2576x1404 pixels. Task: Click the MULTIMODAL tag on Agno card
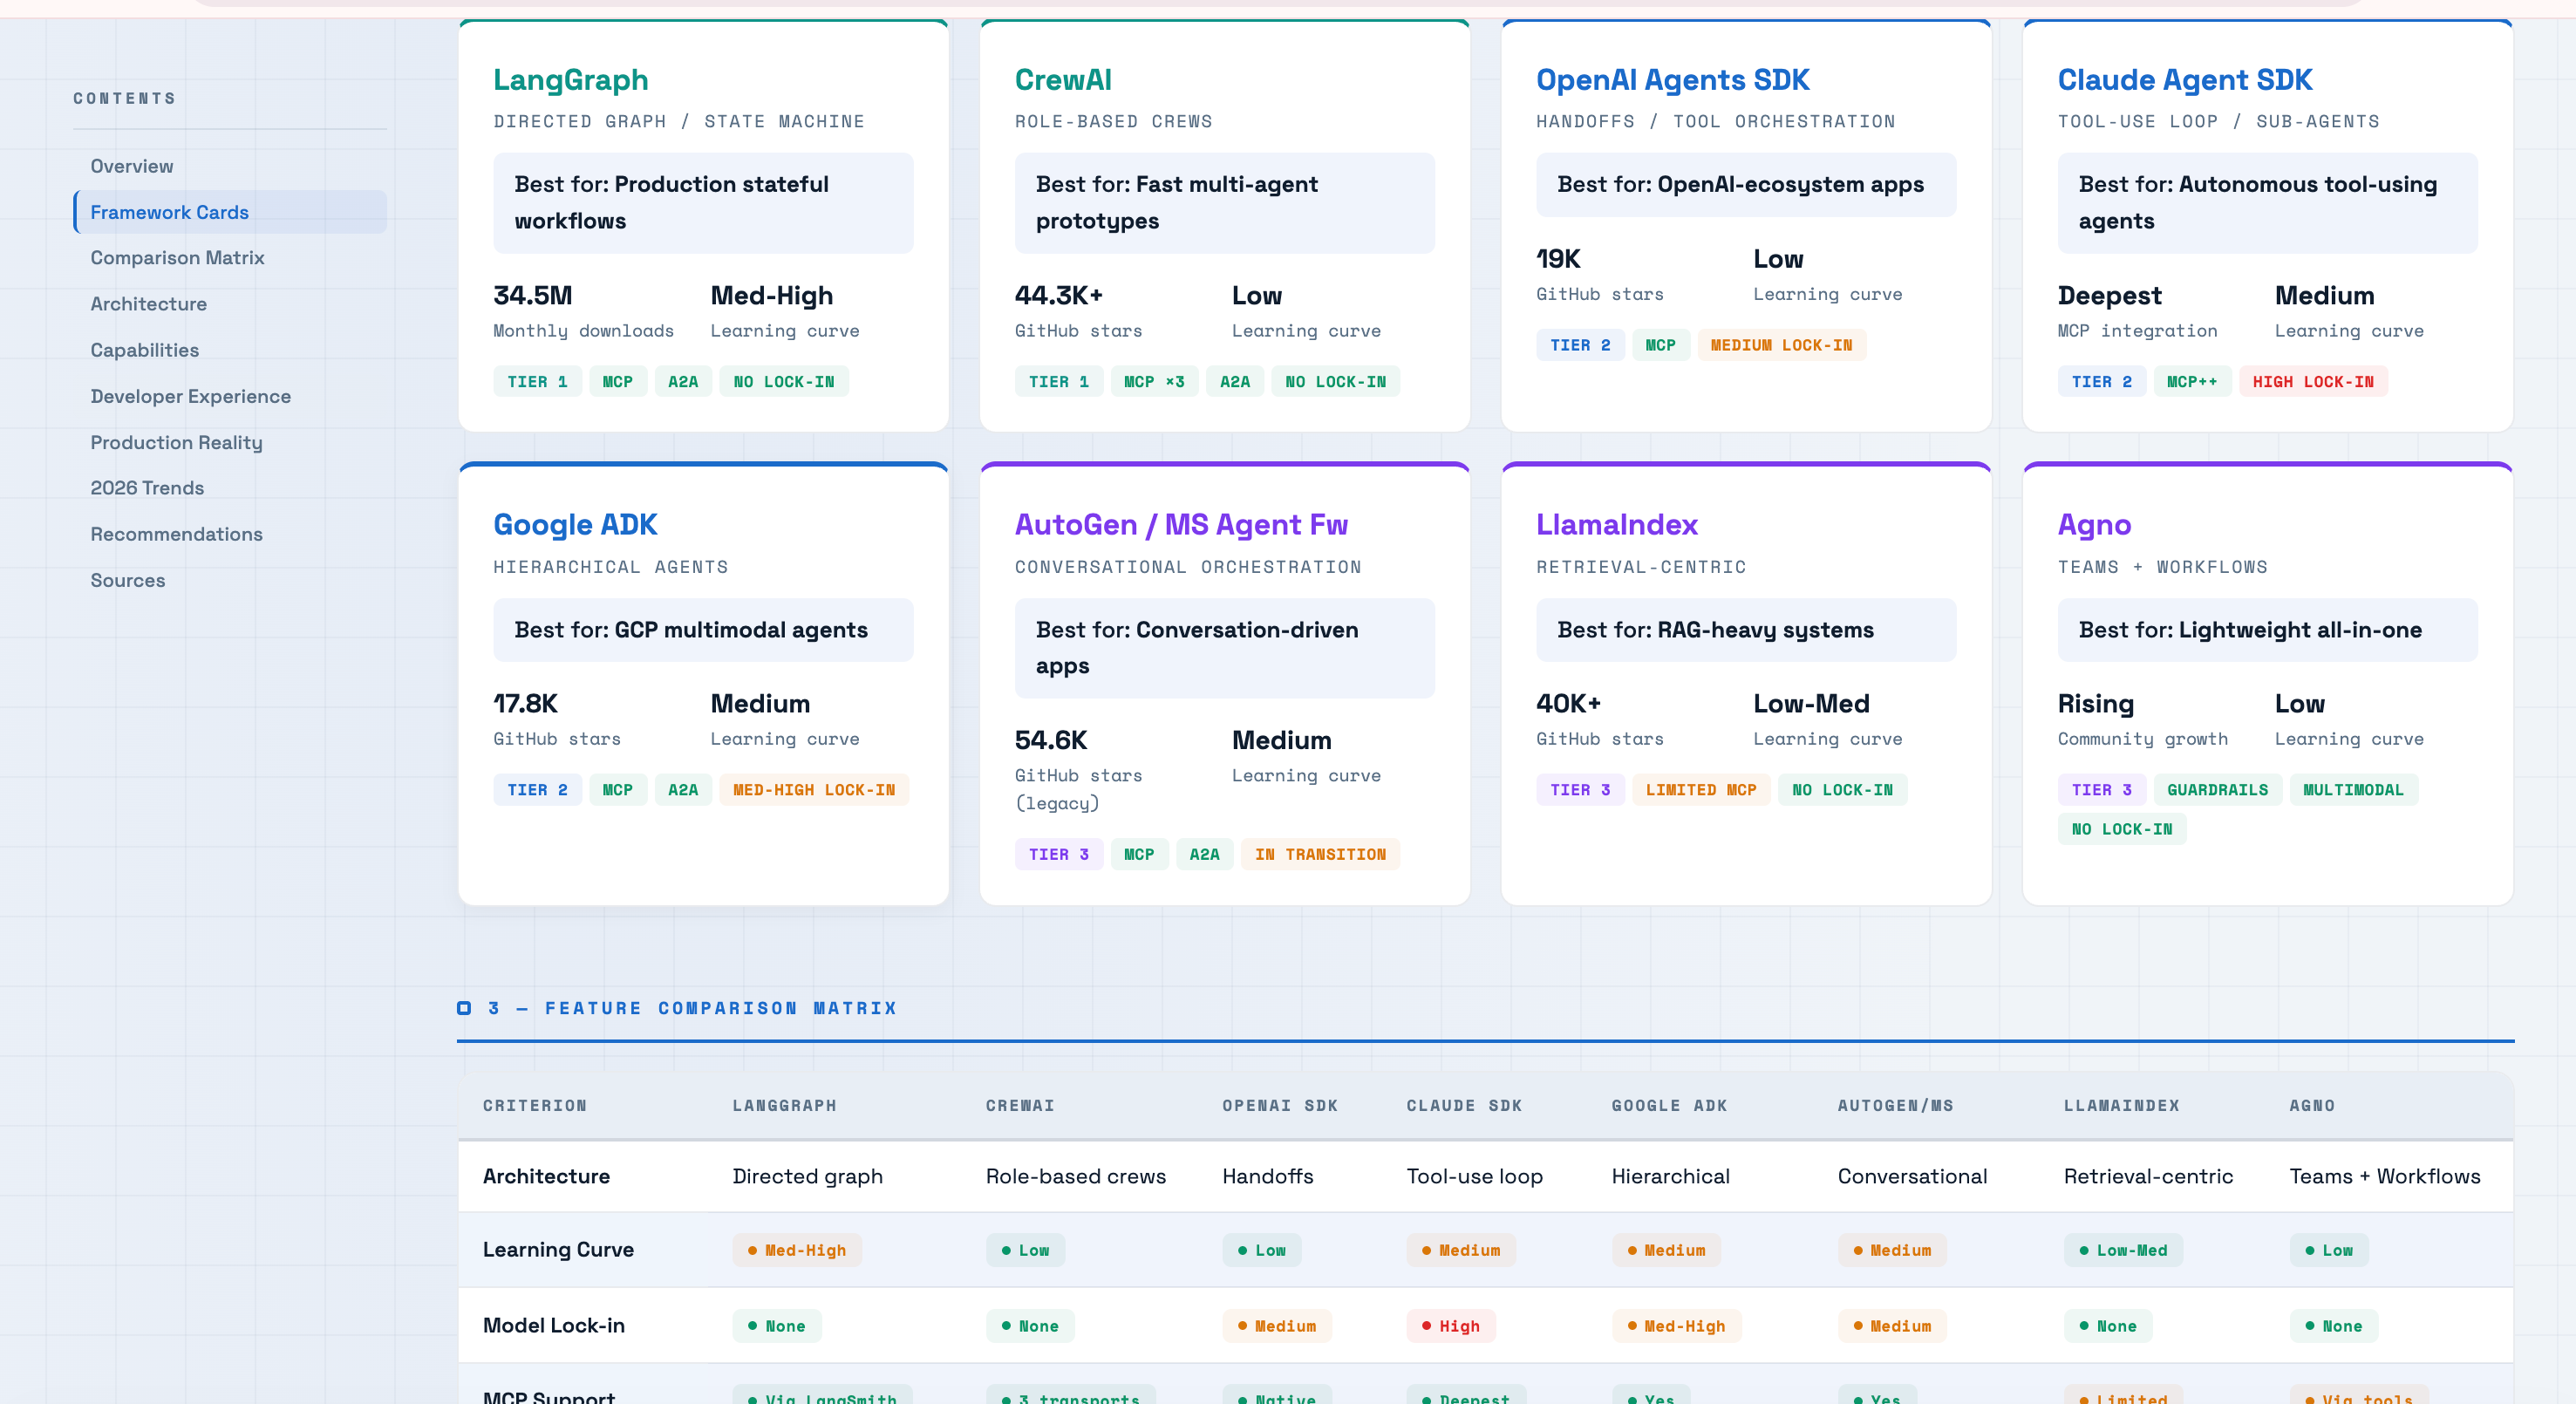pyautogui.click(x=2352, y=790)
